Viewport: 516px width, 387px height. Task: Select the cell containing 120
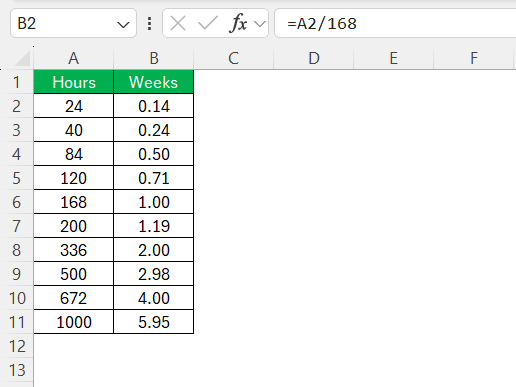(74, 178)
